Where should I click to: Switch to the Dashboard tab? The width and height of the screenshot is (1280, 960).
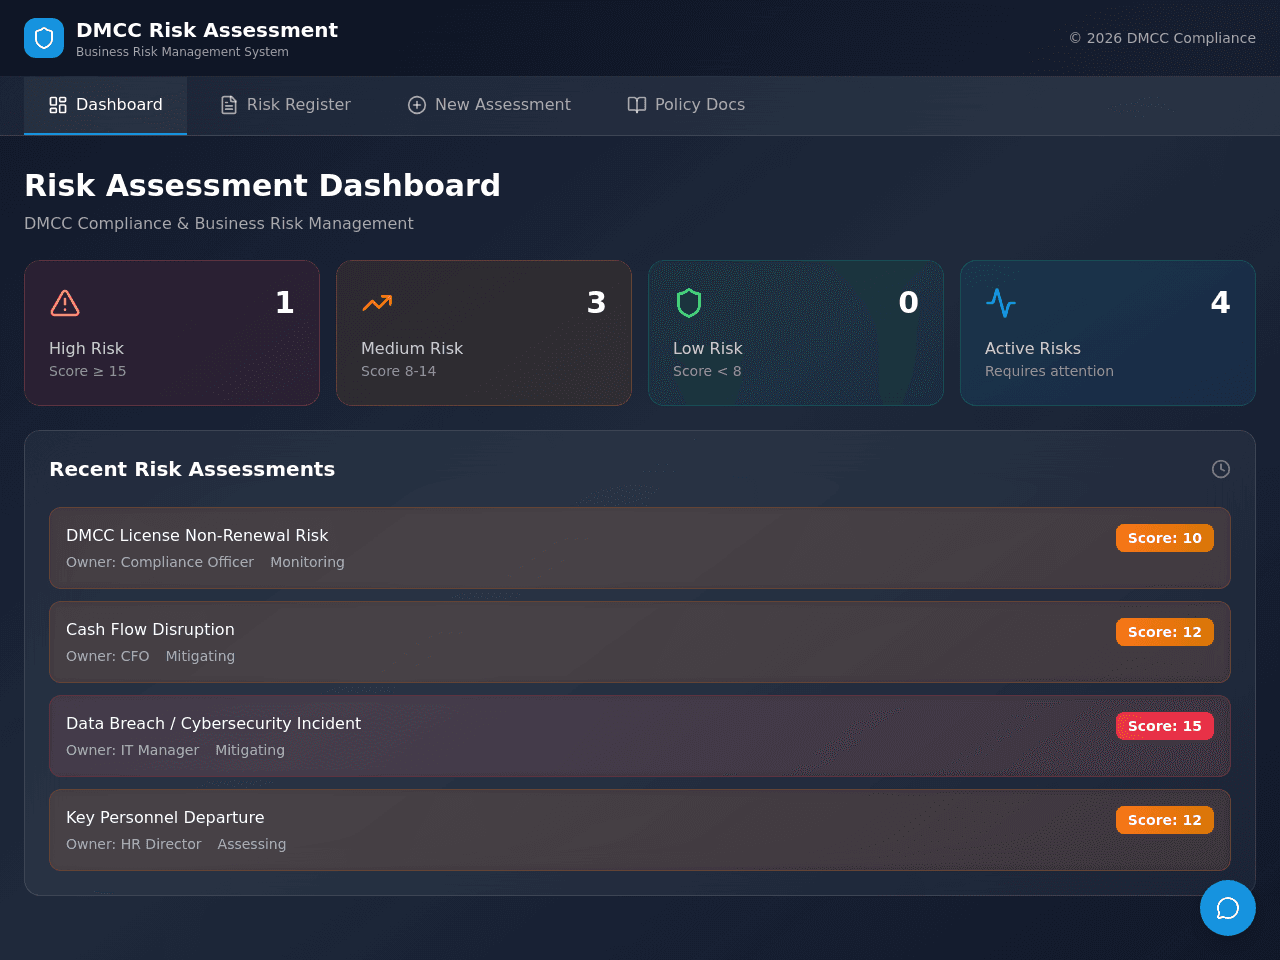pyautogui.click(x=105, y=105)
